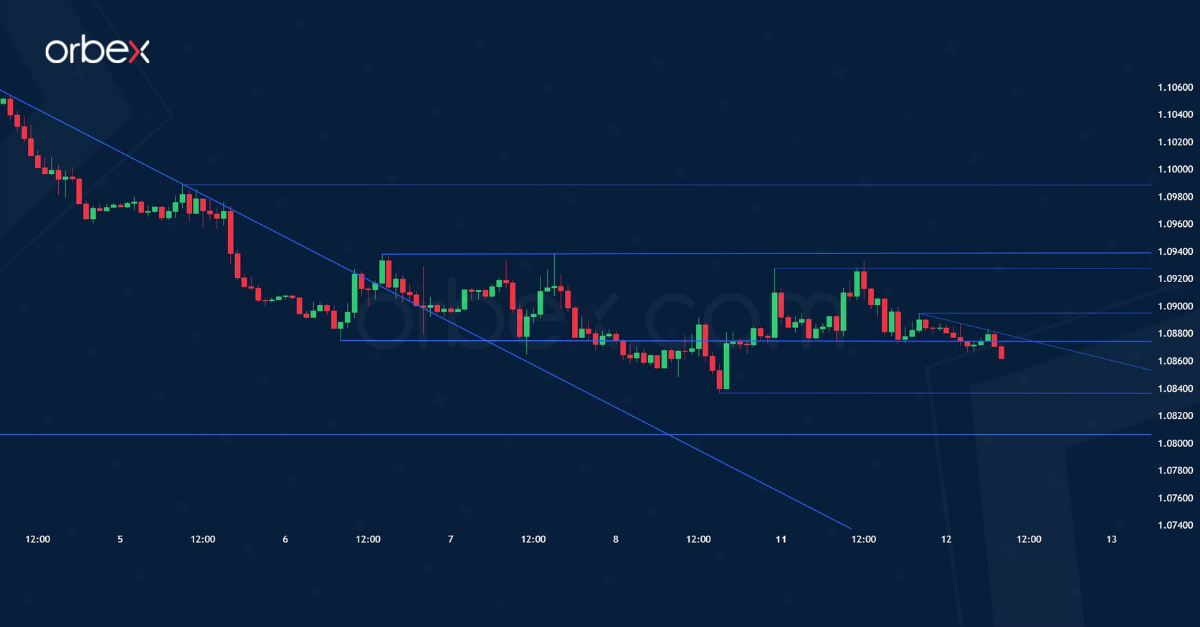Click the 1.09200 resistance line

(950, 268)
